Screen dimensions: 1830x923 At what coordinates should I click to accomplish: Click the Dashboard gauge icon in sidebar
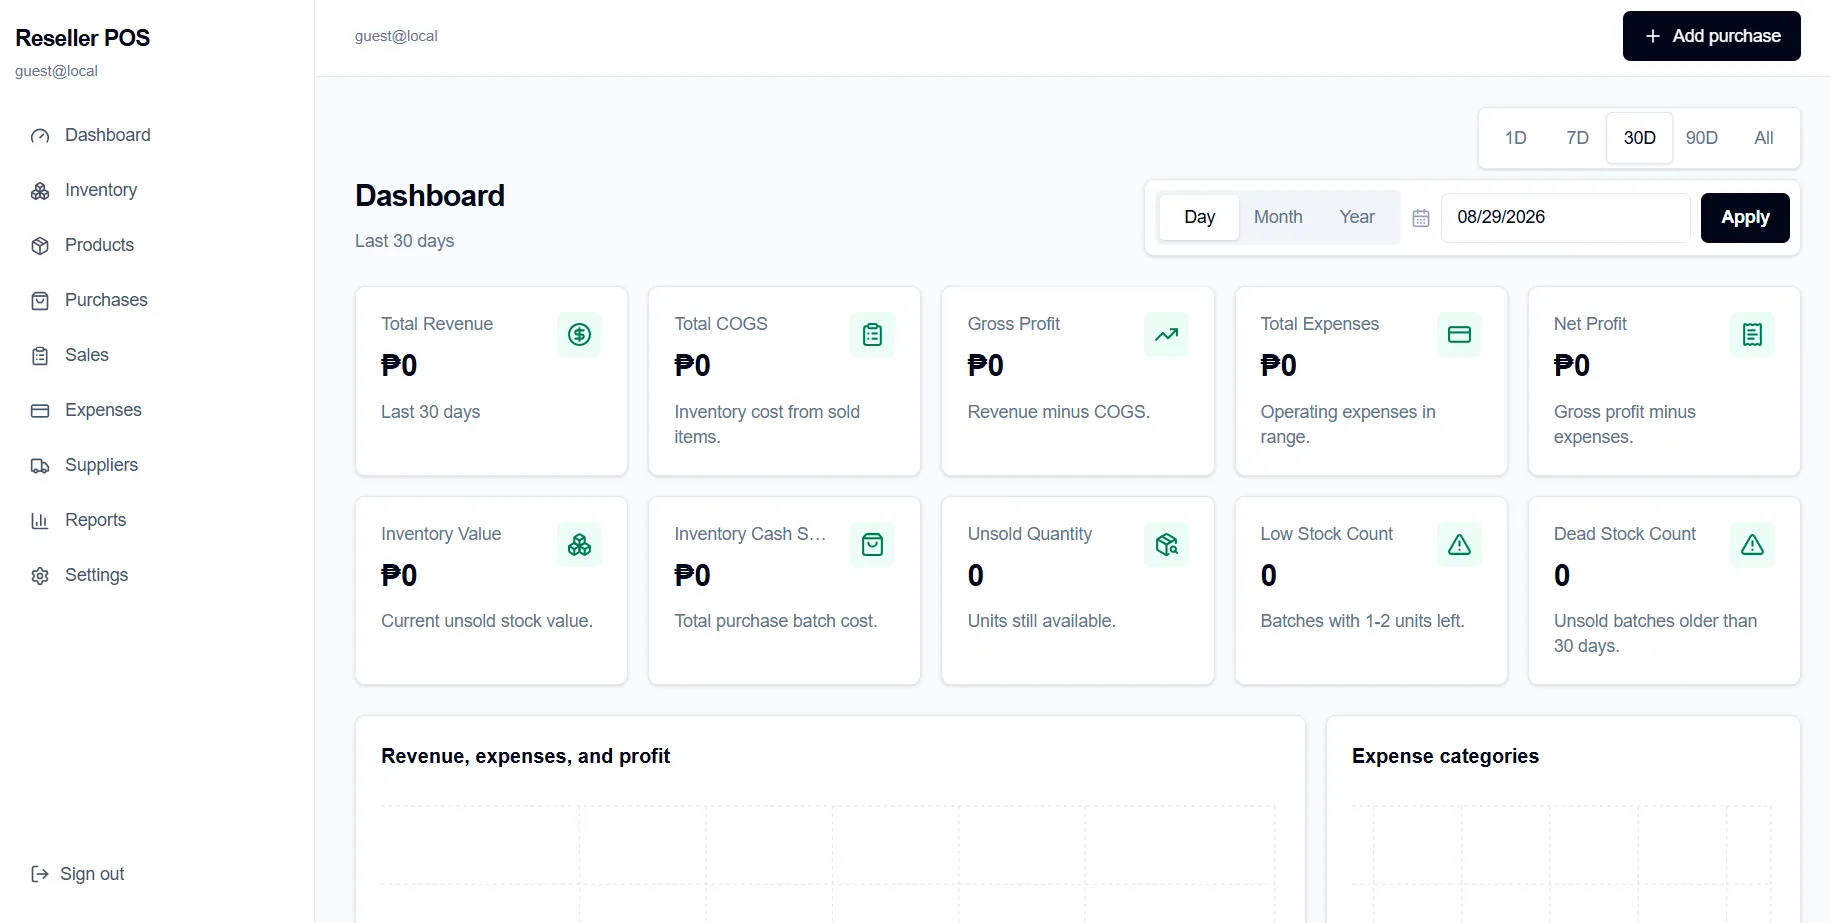40,136
